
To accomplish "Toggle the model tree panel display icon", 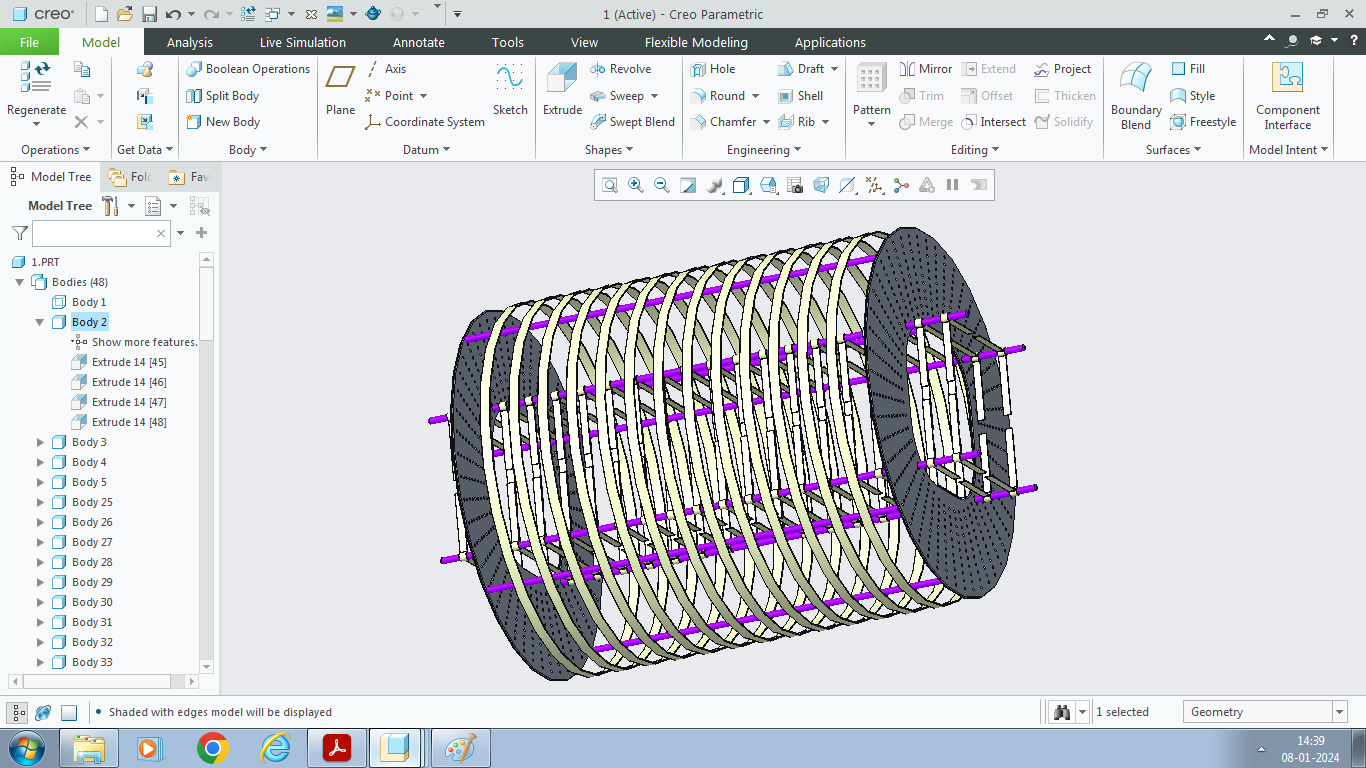I will [18, 712].
